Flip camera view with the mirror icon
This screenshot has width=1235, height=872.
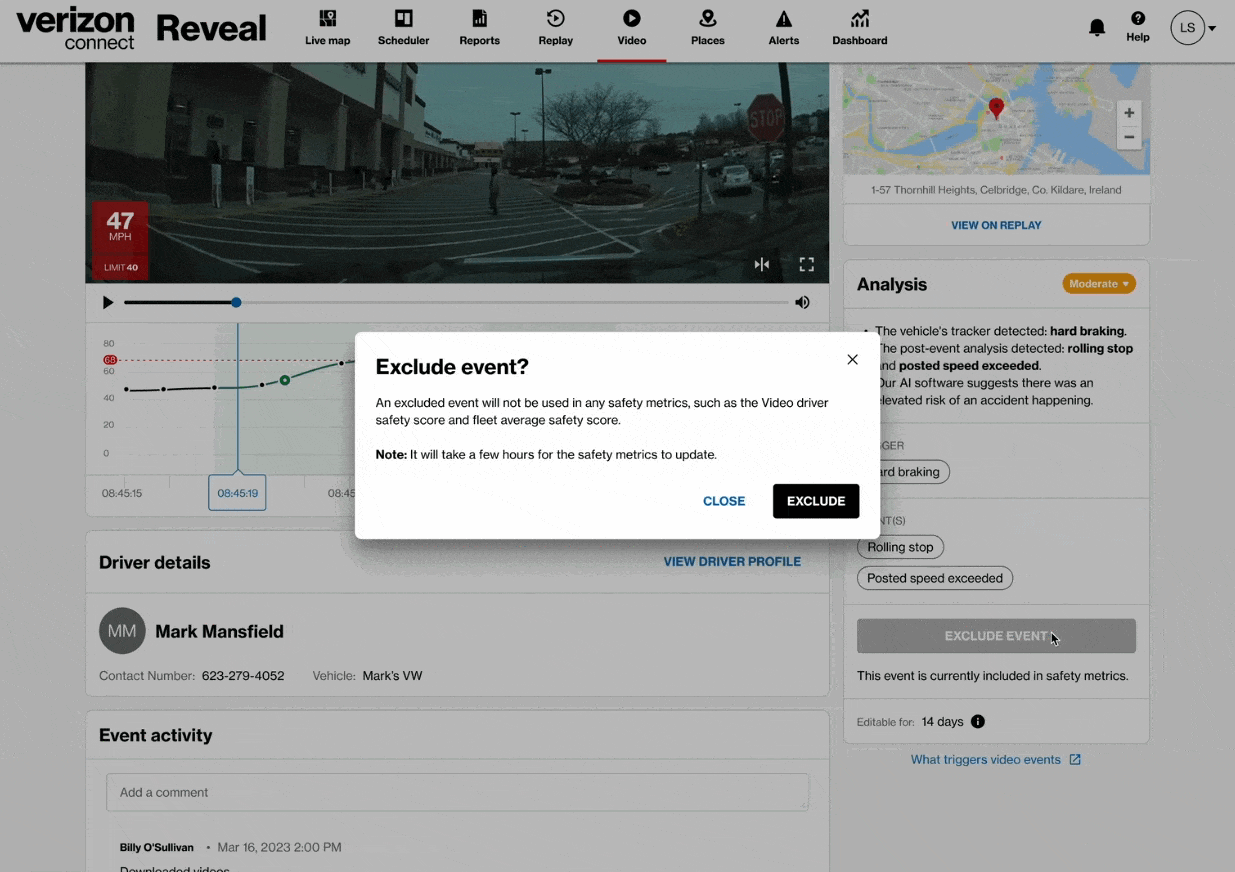coord(762,264)
